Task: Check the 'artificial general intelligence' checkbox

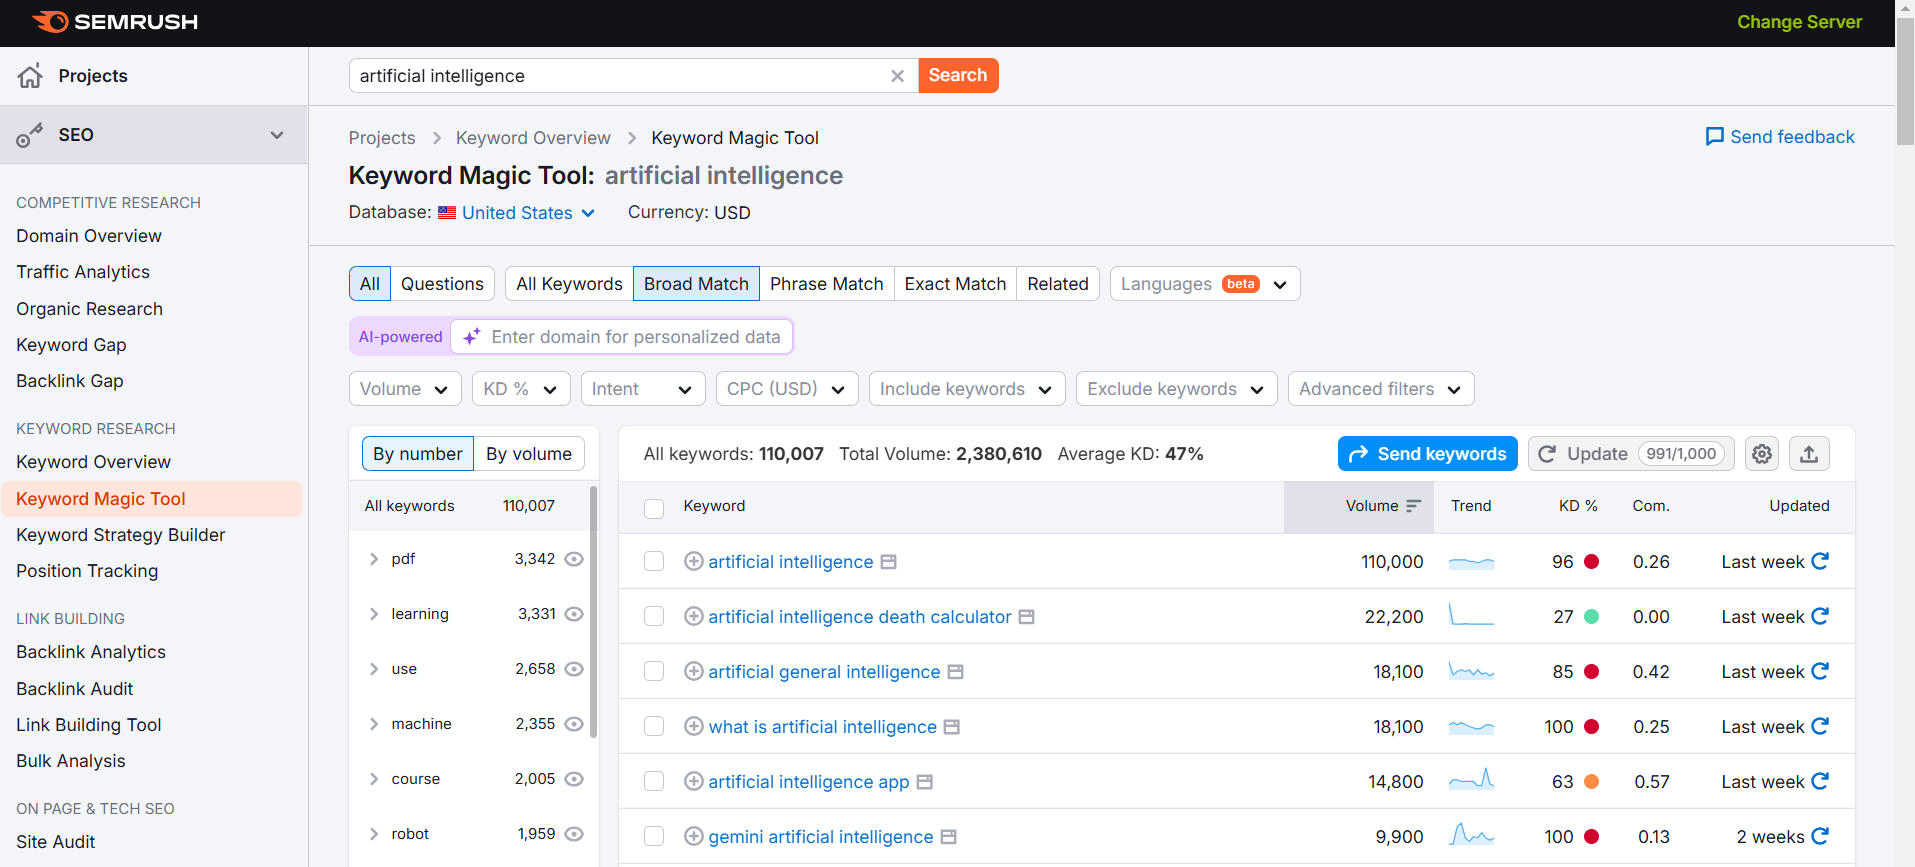Action: 654,672
